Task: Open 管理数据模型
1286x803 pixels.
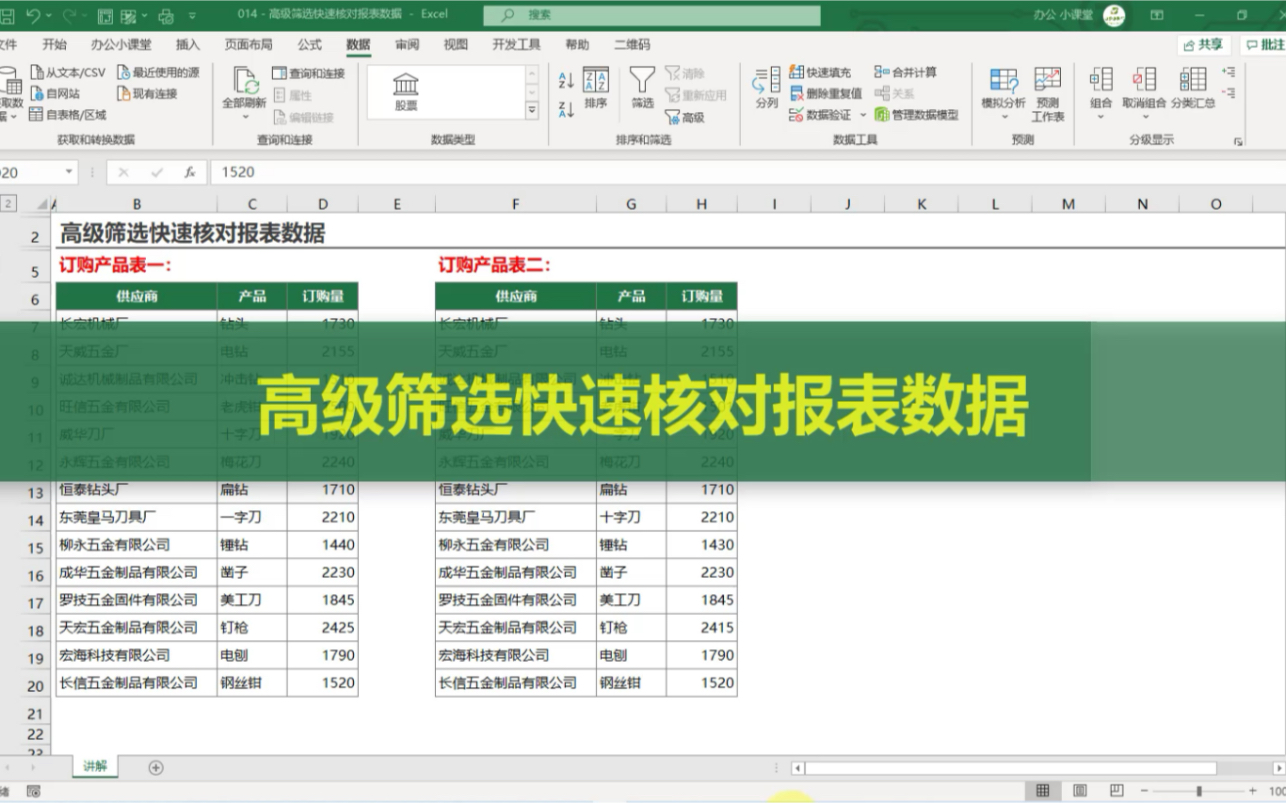Action: pos(917,115)
